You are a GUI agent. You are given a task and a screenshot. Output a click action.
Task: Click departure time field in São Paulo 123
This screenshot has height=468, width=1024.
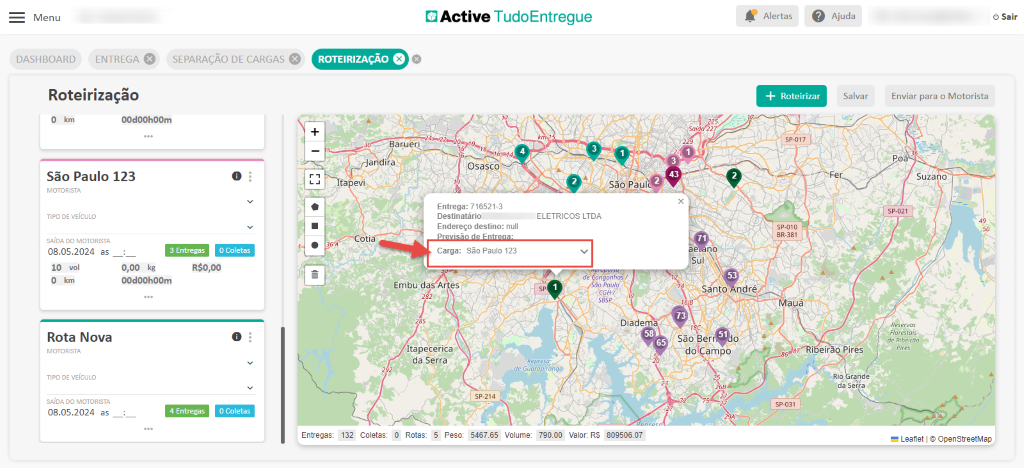pyautogui.click(x=124, y=251)
